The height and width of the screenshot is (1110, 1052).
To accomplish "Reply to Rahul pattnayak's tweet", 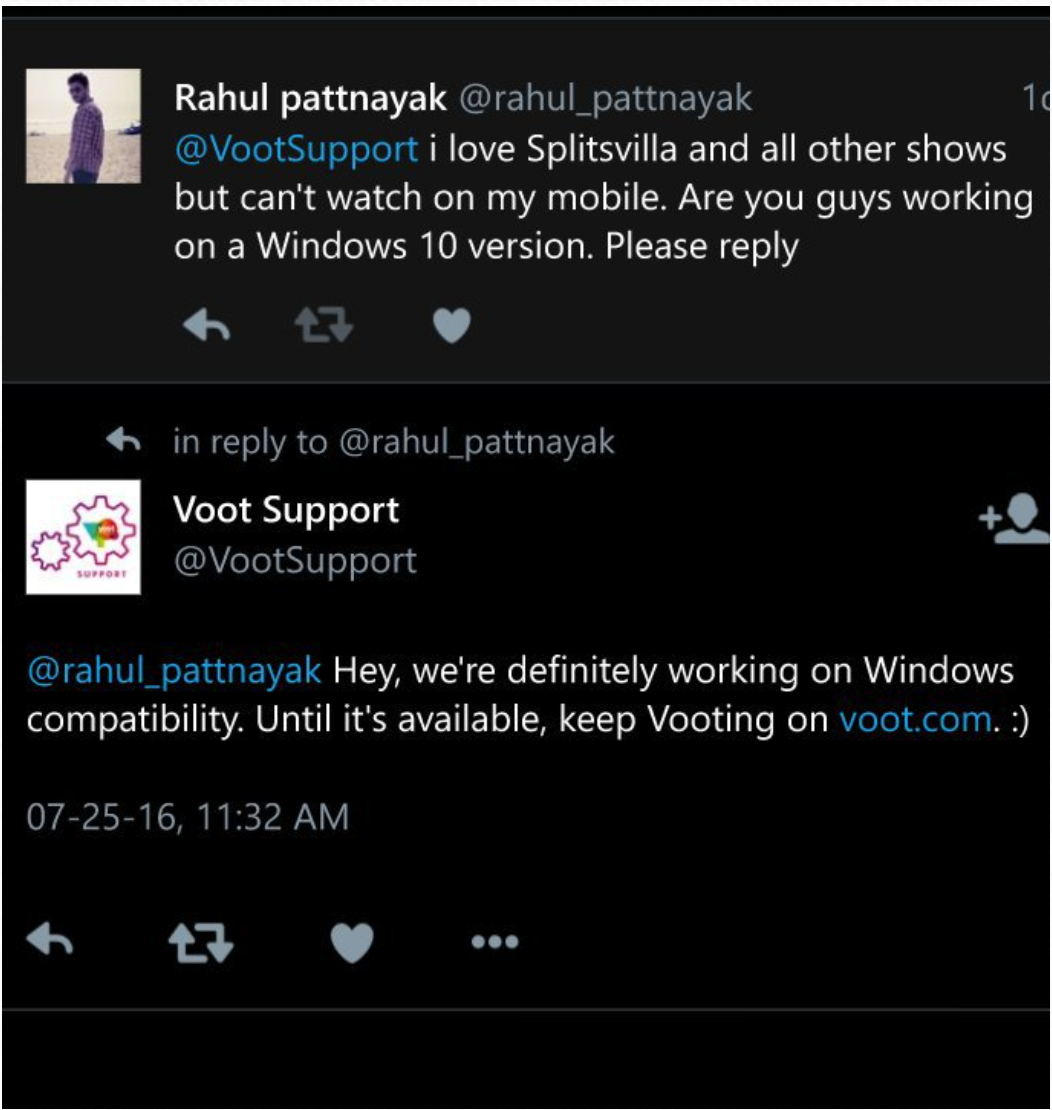I will pos(206,326).
